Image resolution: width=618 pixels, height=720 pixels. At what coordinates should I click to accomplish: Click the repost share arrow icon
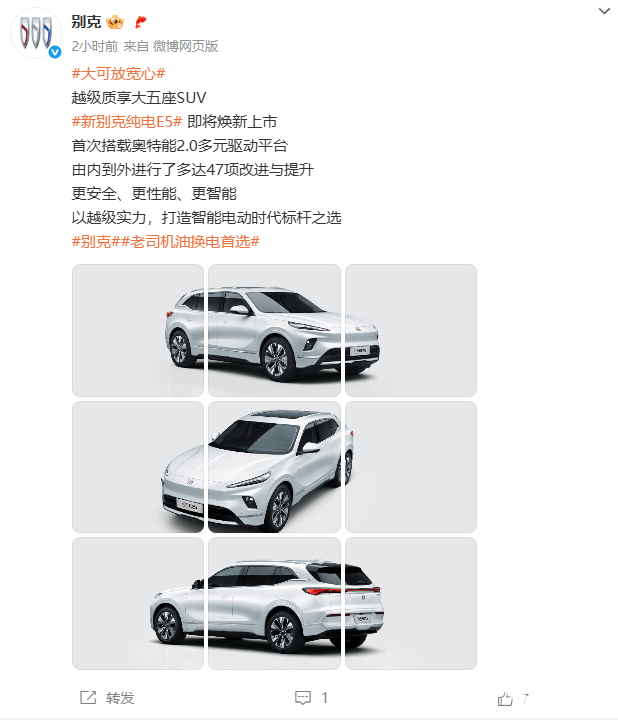[88, 698]
